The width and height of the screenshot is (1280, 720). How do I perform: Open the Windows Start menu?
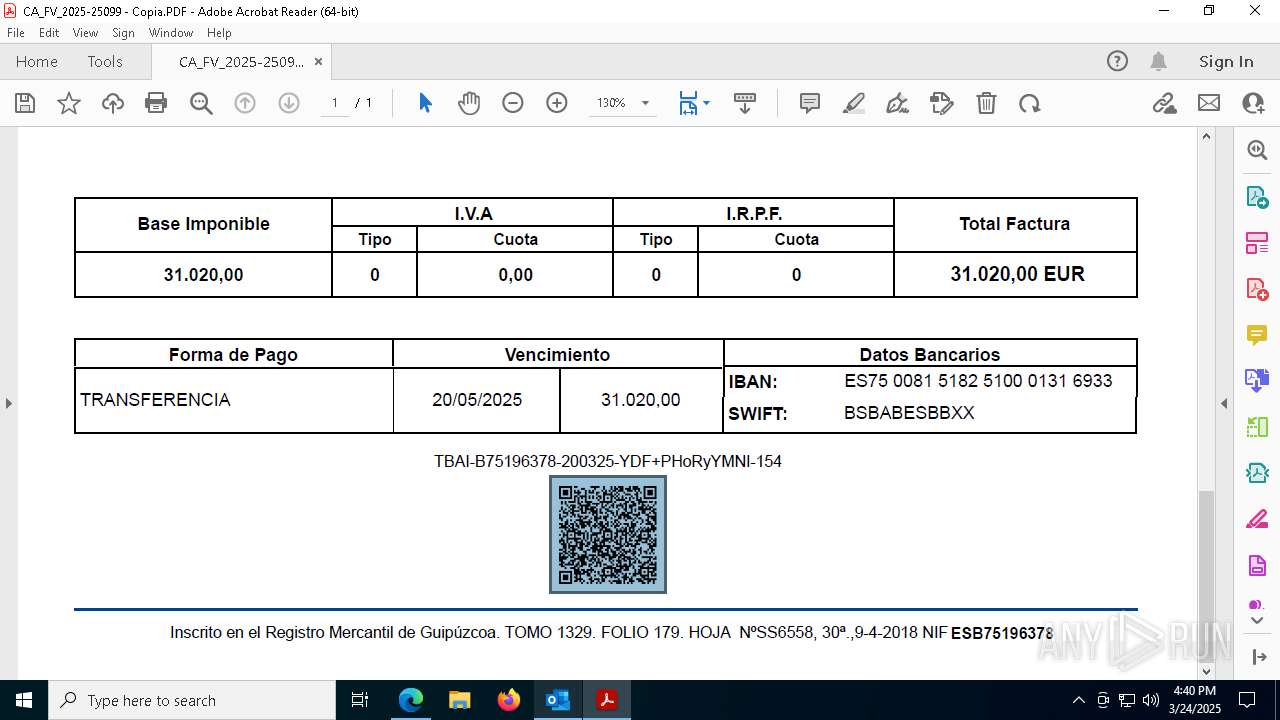tap(24, 700)
